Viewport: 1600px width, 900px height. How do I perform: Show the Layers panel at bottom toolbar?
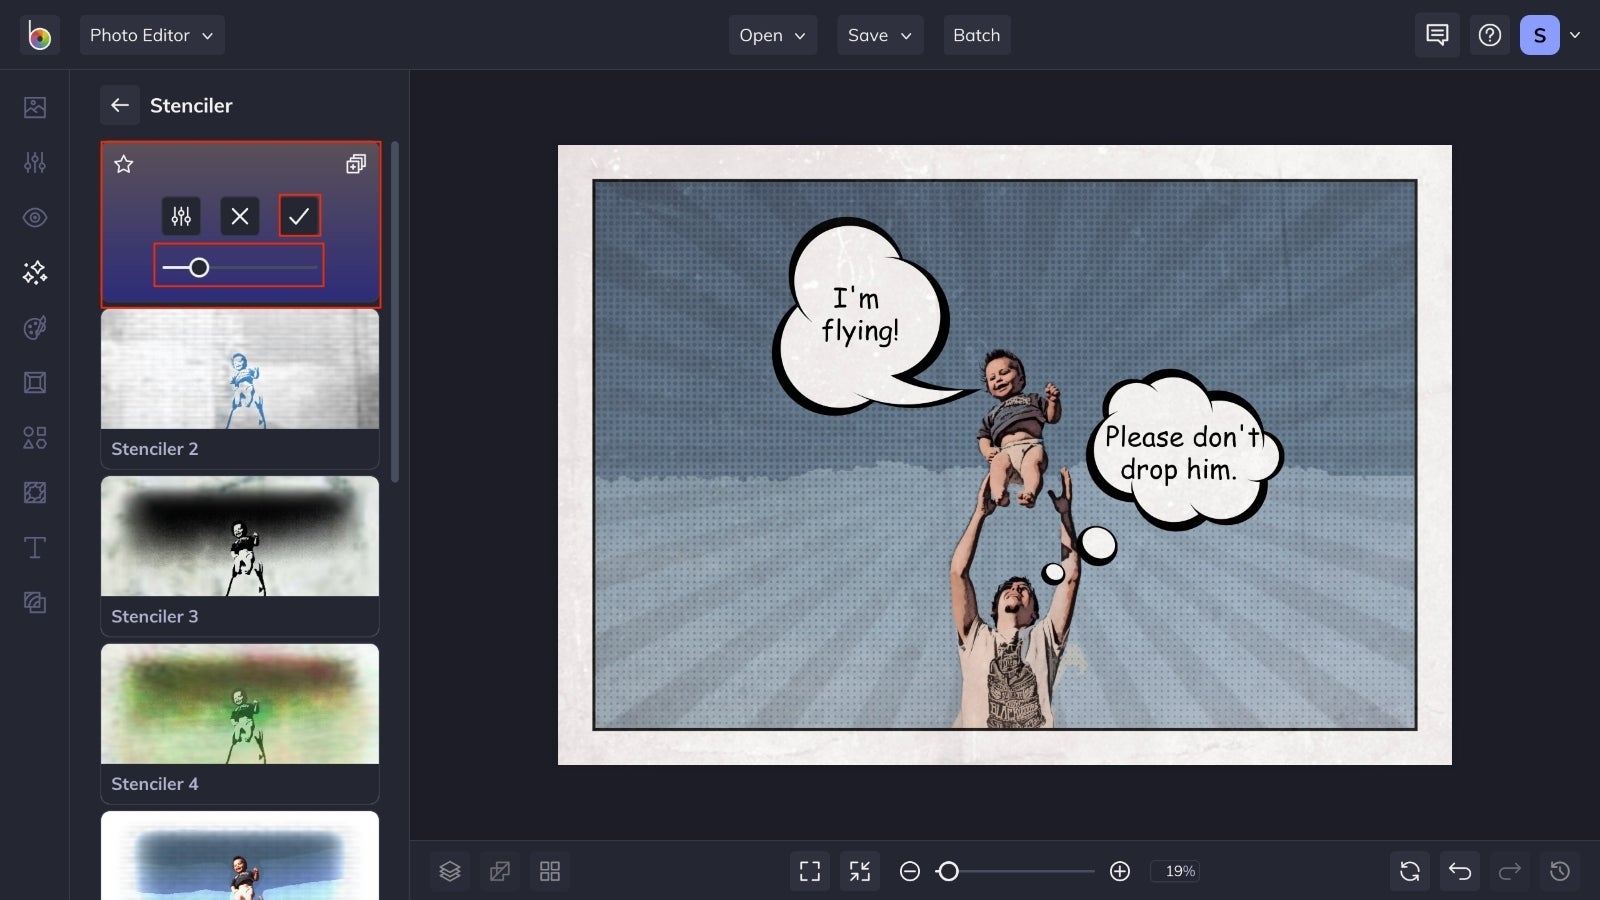449,870
